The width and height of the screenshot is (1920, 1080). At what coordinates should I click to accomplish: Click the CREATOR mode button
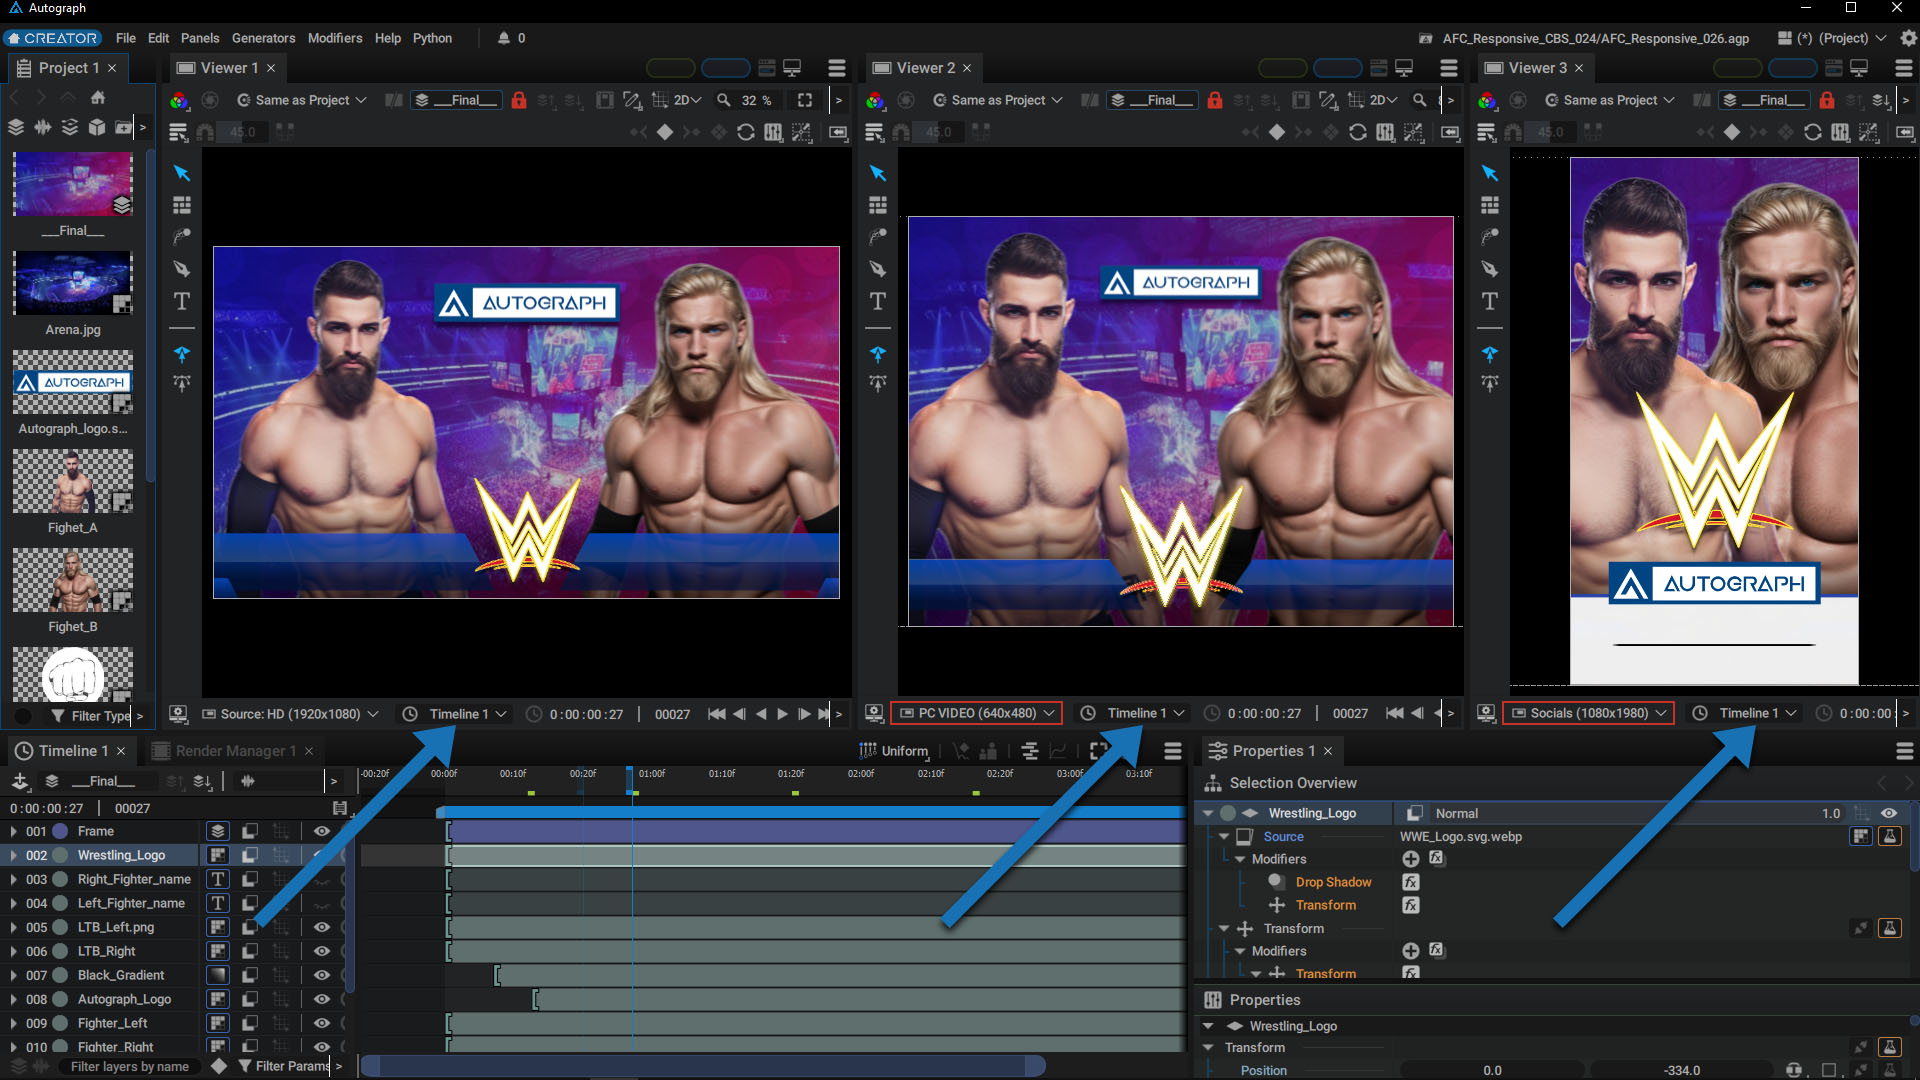[x=52, y=38]
